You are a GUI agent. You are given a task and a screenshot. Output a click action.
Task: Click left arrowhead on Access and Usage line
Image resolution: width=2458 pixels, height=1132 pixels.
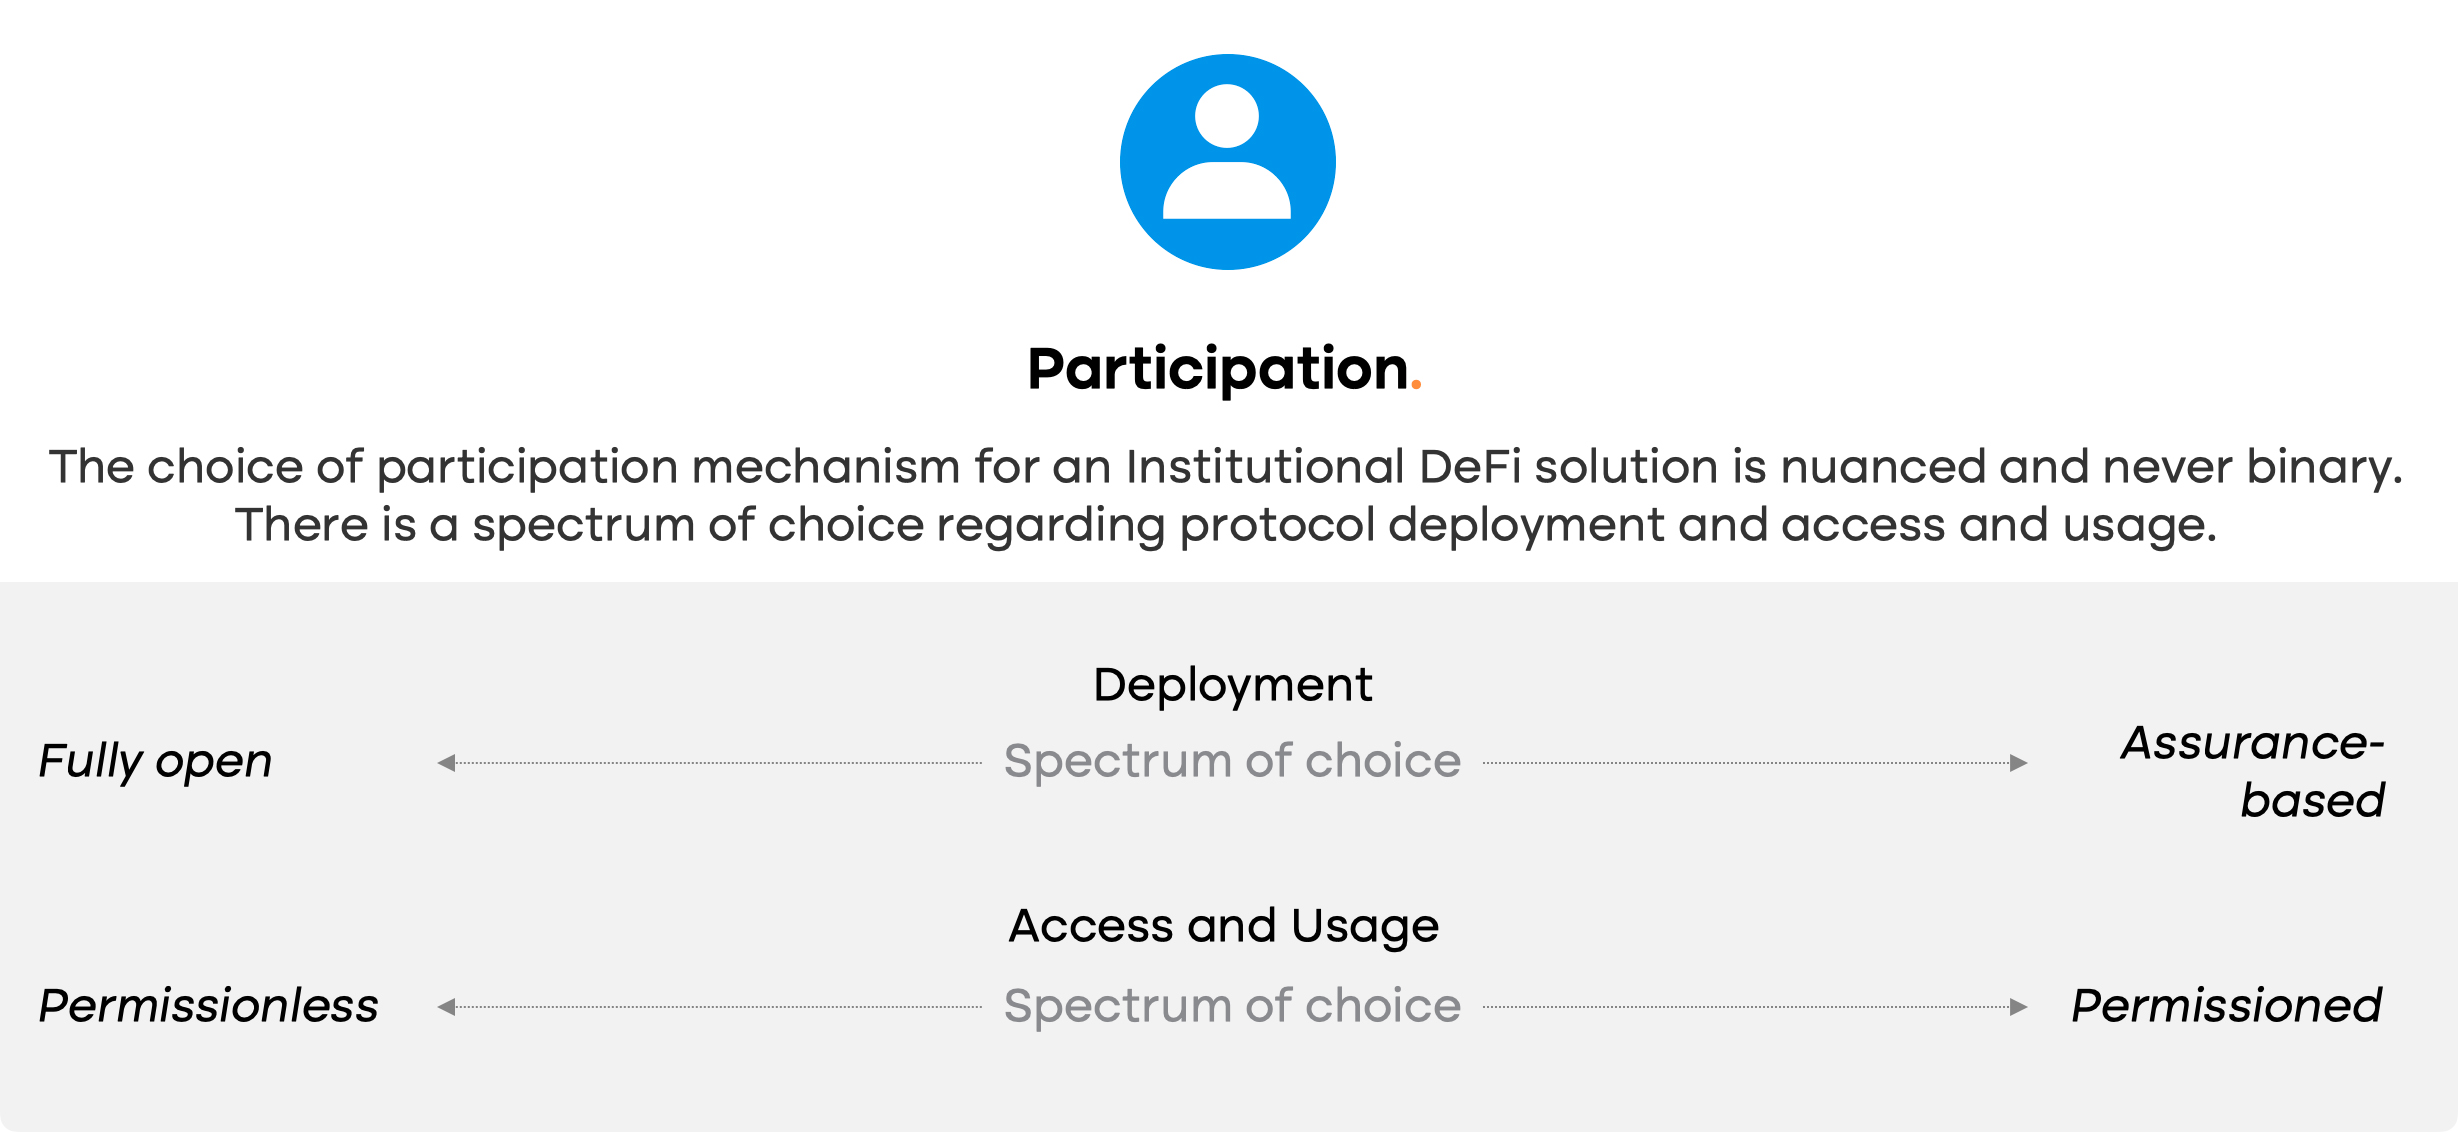[446, 1007]
